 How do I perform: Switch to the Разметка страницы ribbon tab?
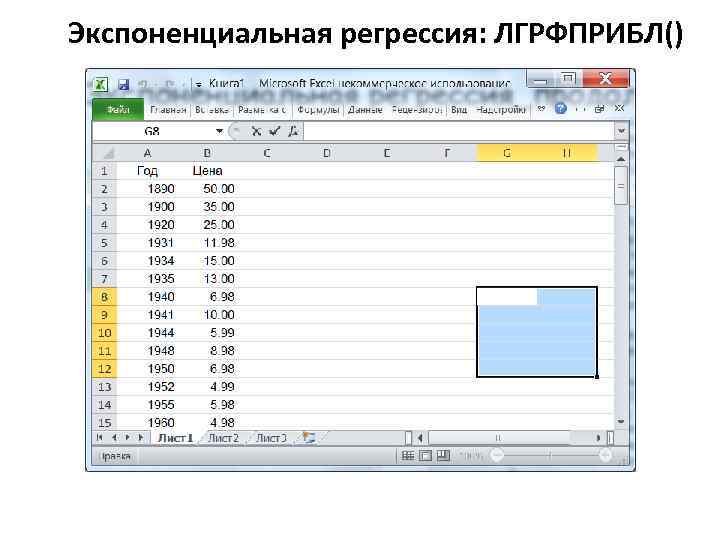click(262, 110)
